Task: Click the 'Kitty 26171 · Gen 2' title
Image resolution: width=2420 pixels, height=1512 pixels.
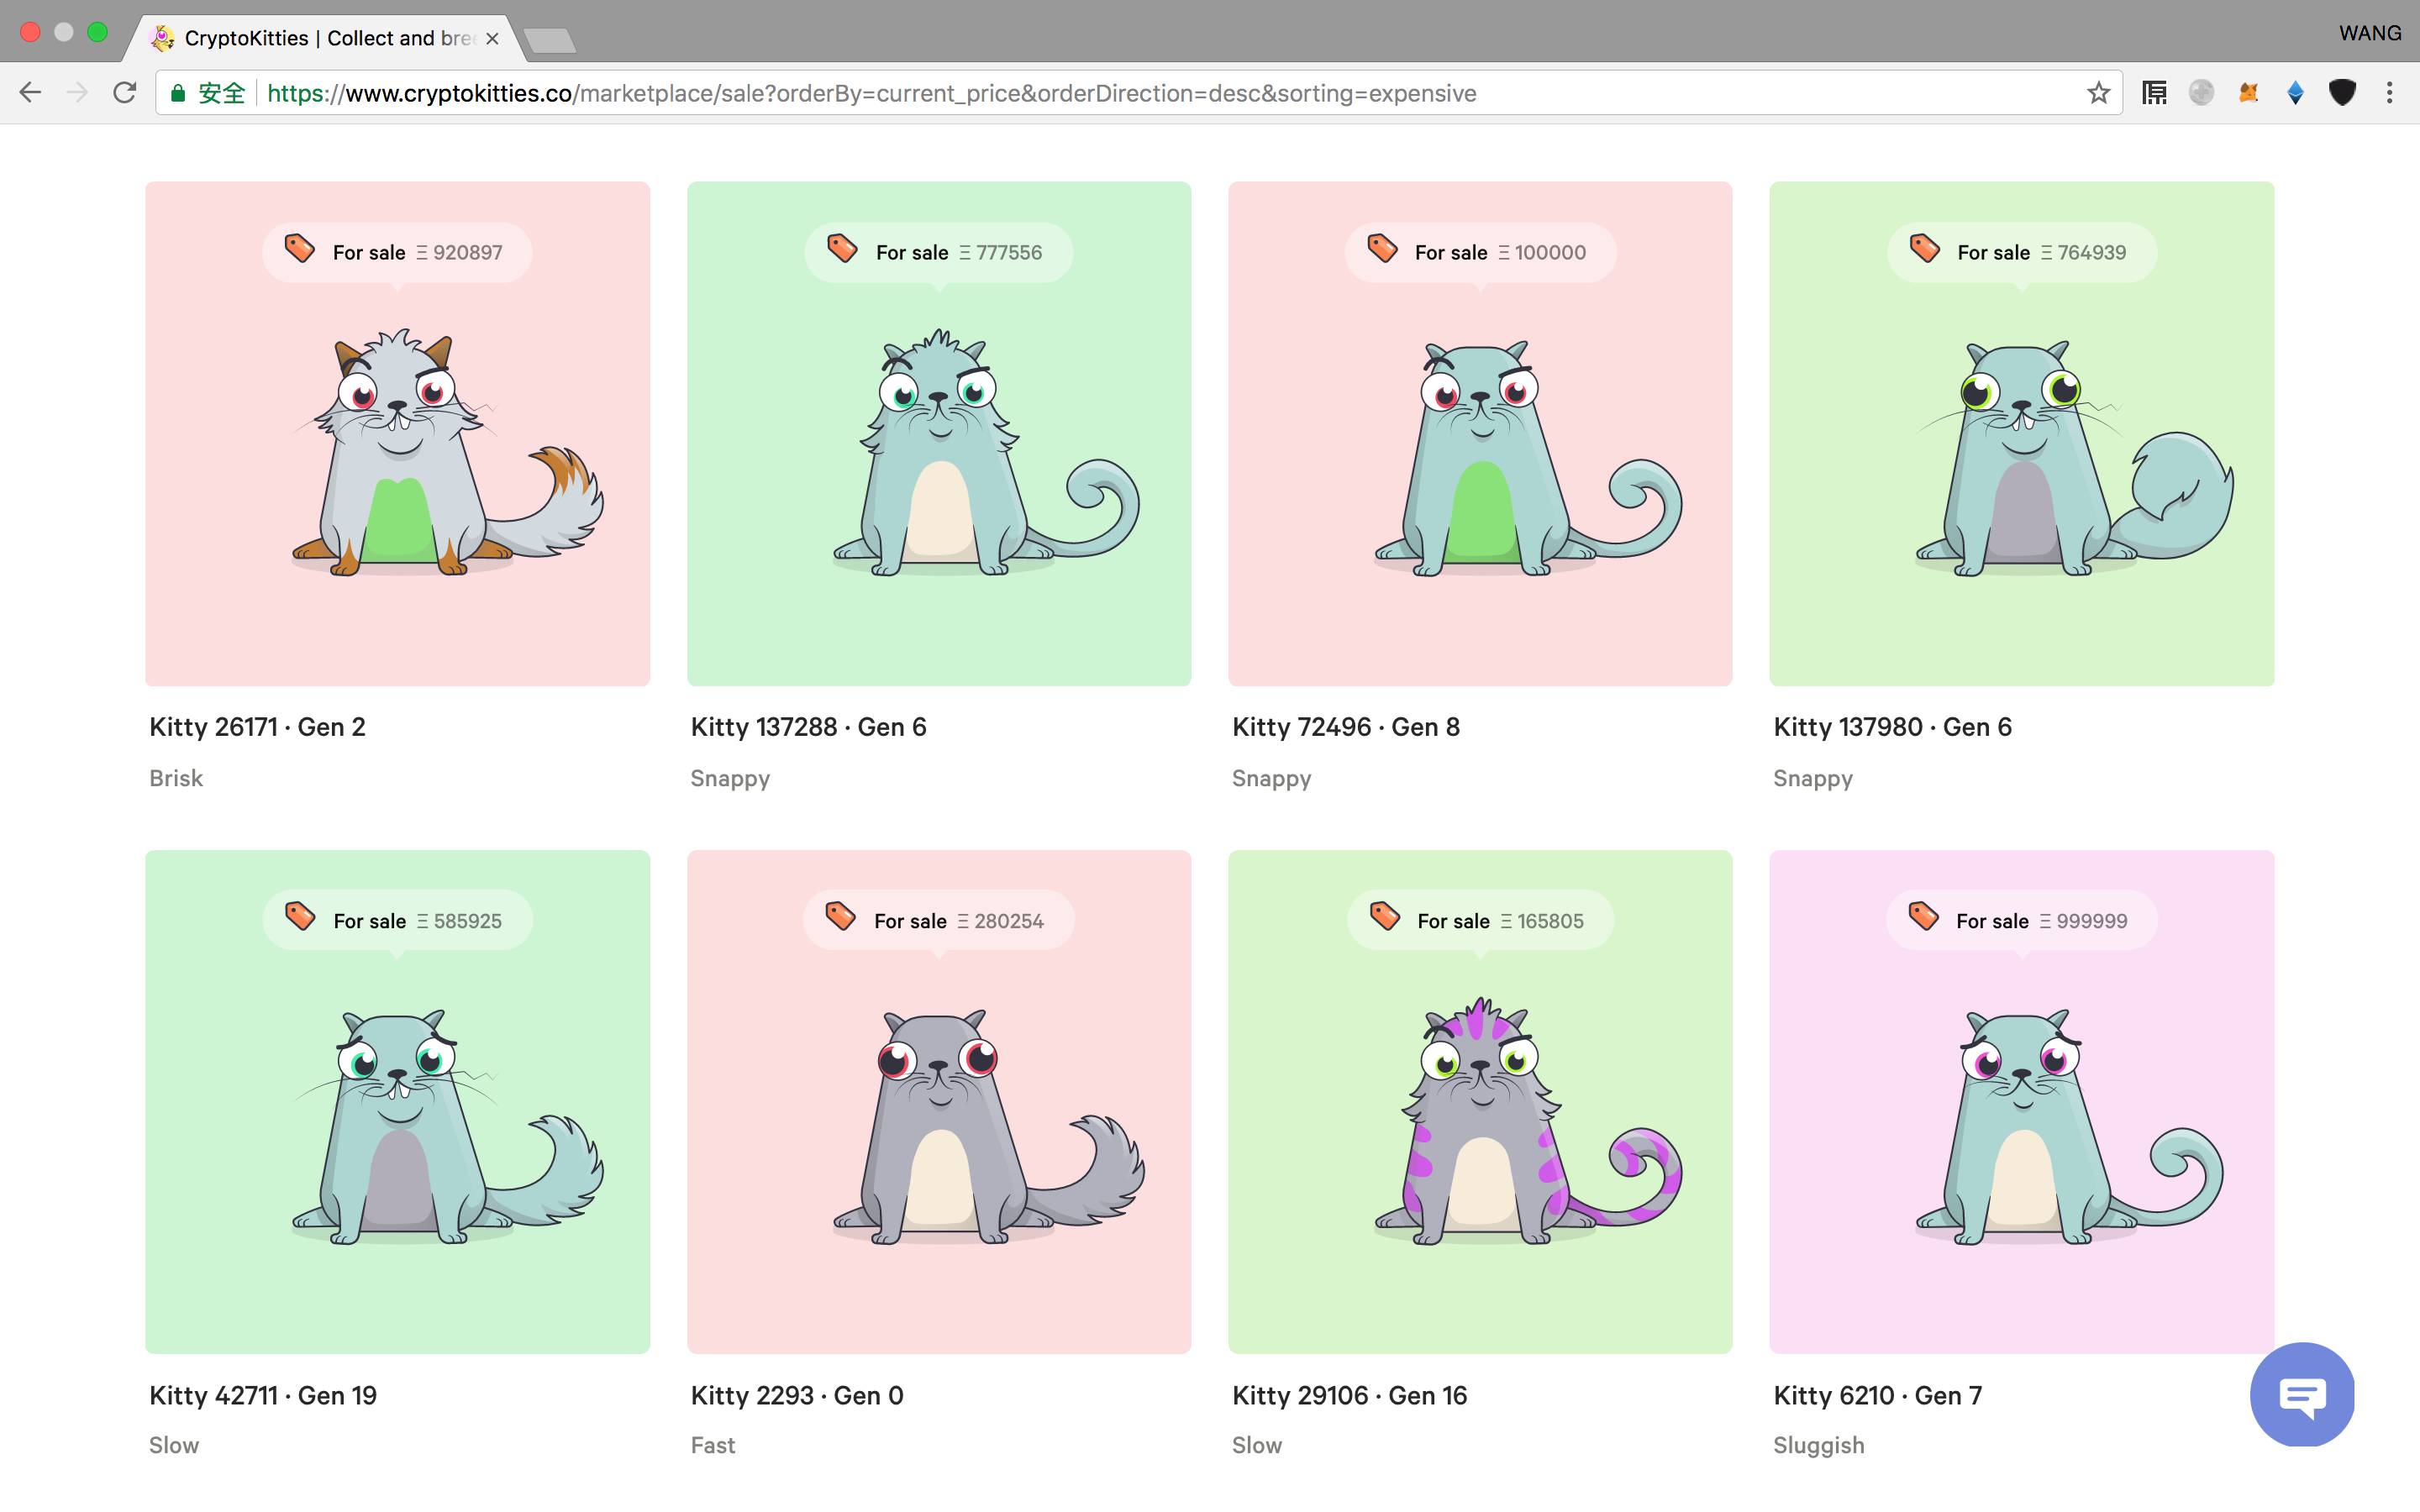Action: [257, 727]
